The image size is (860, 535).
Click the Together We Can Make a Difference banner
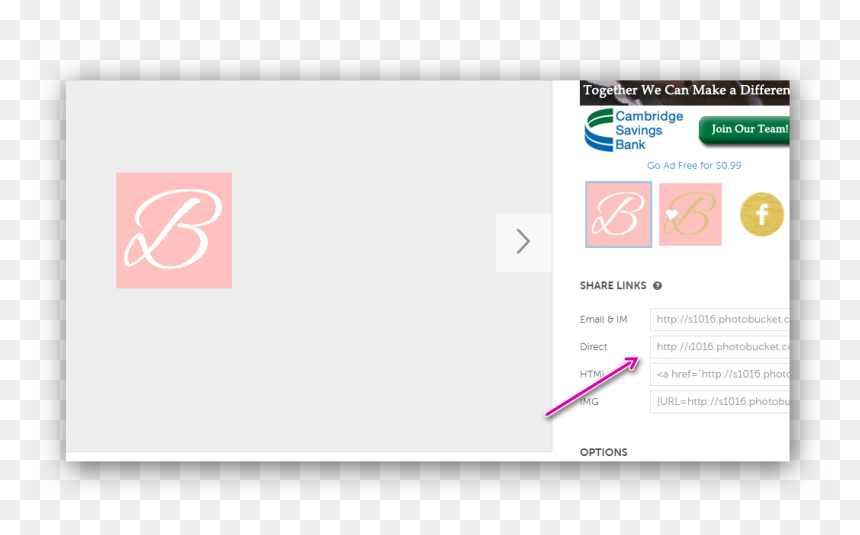coord(684,92)
